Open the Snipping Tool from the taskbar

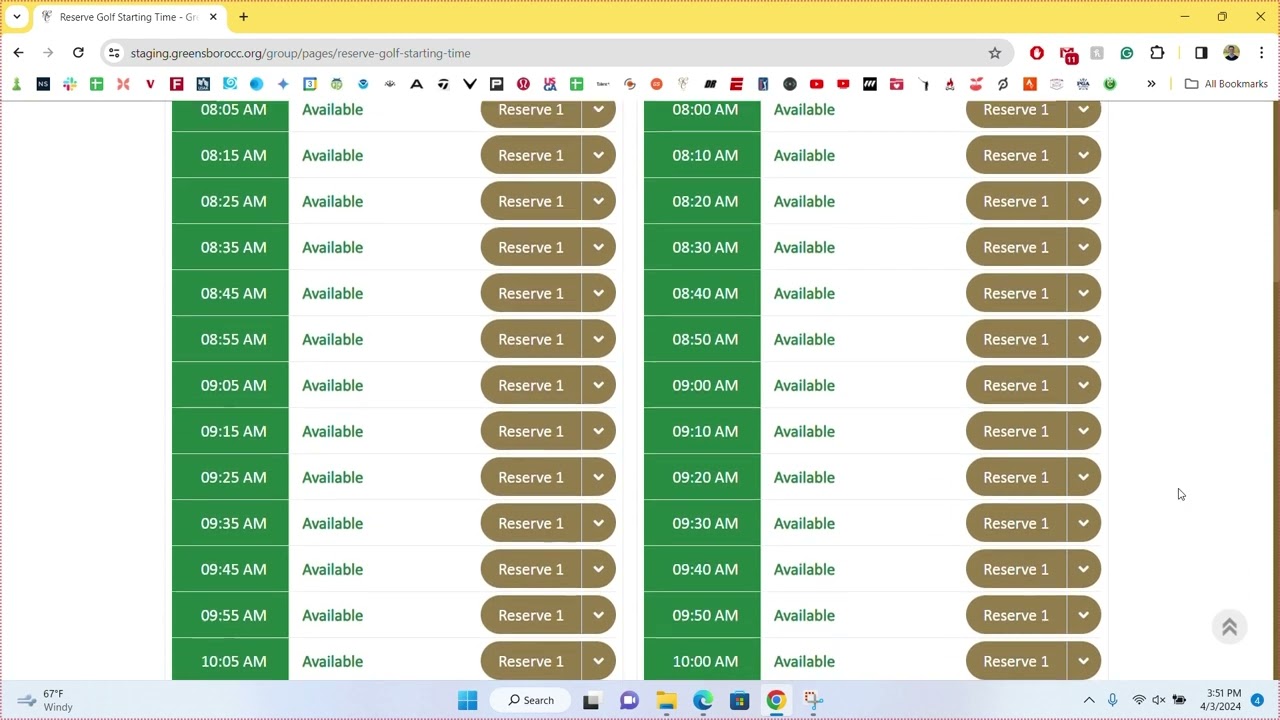(x=813, y=700)
